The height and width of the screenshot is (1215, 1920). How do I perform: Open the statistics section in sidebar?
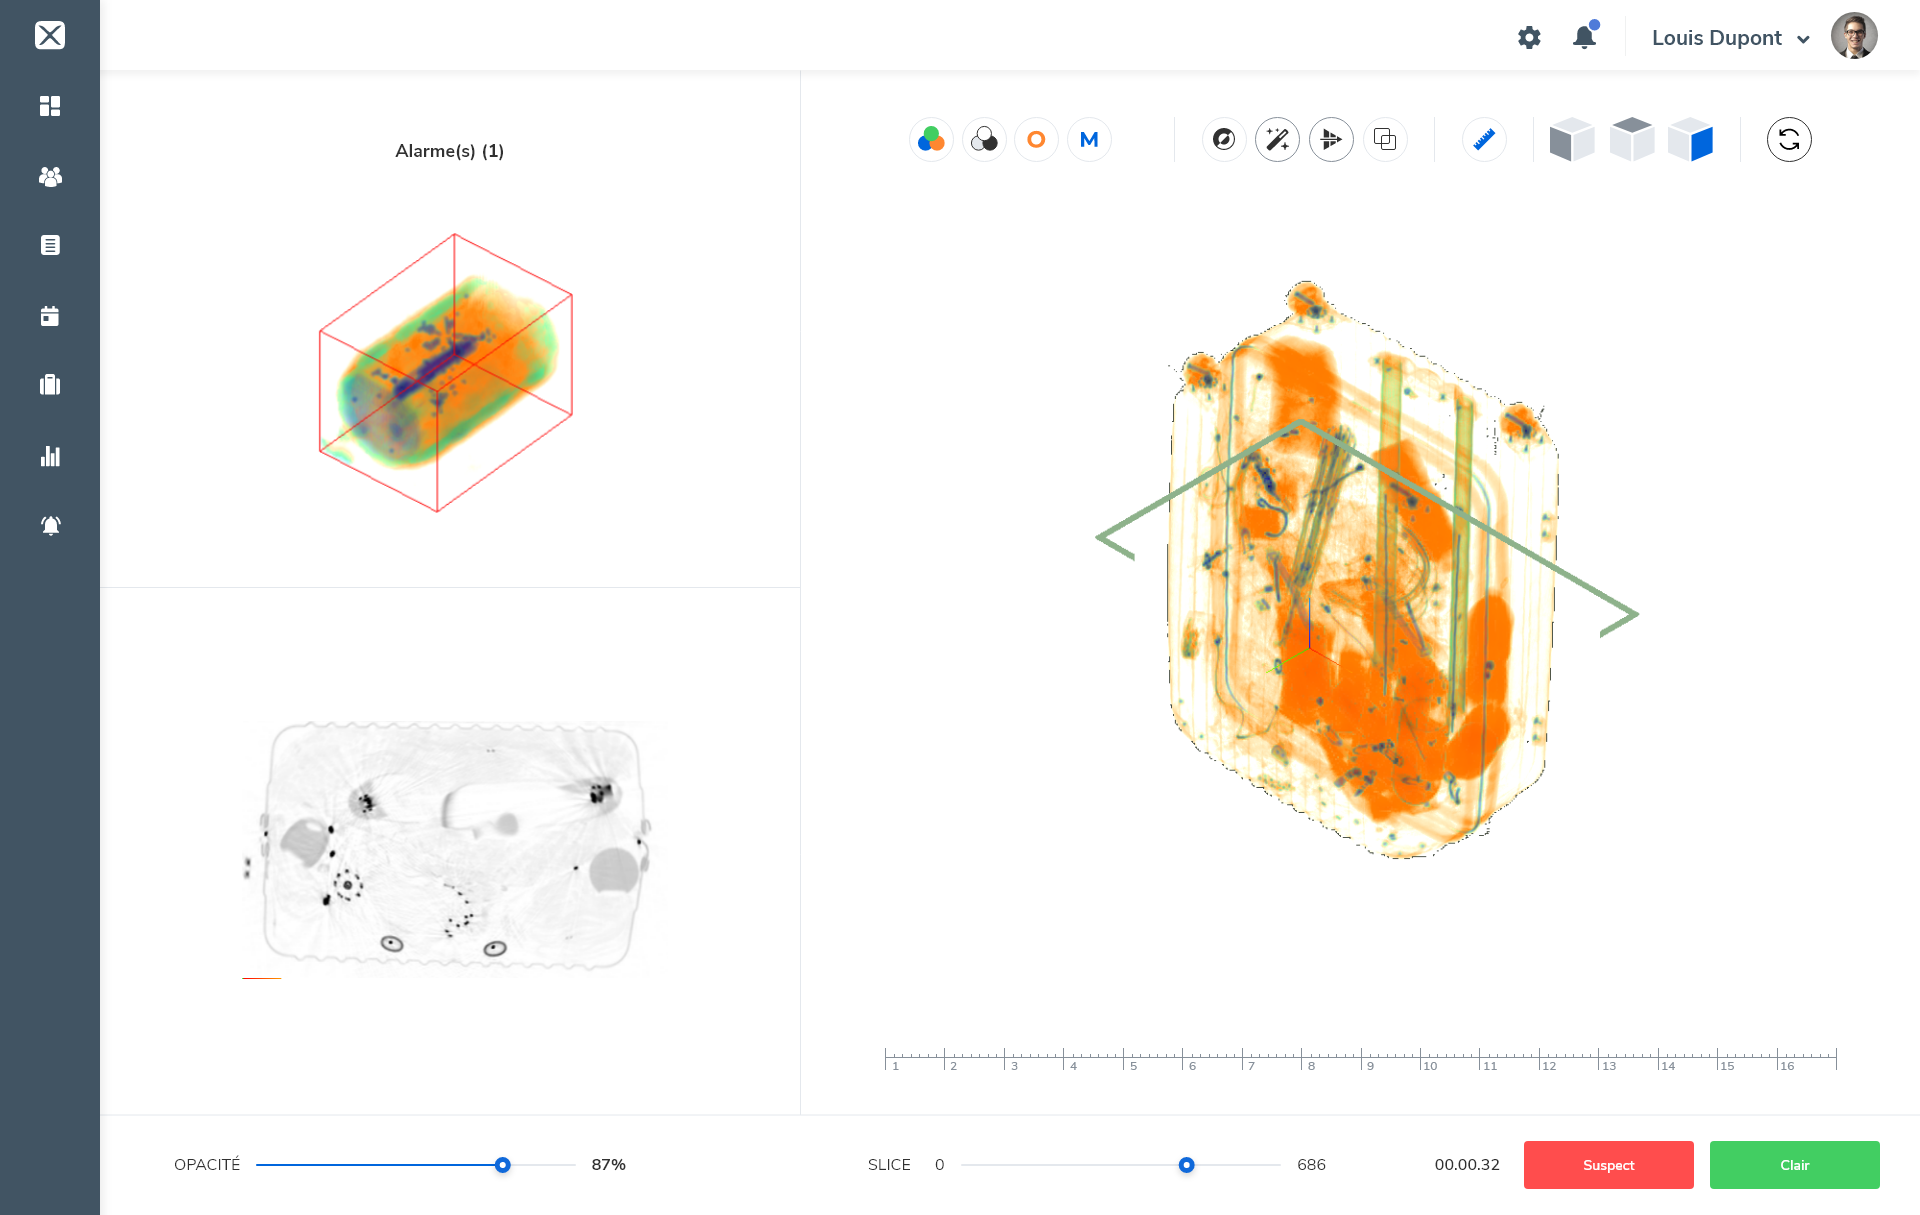[x=50, y=457]
